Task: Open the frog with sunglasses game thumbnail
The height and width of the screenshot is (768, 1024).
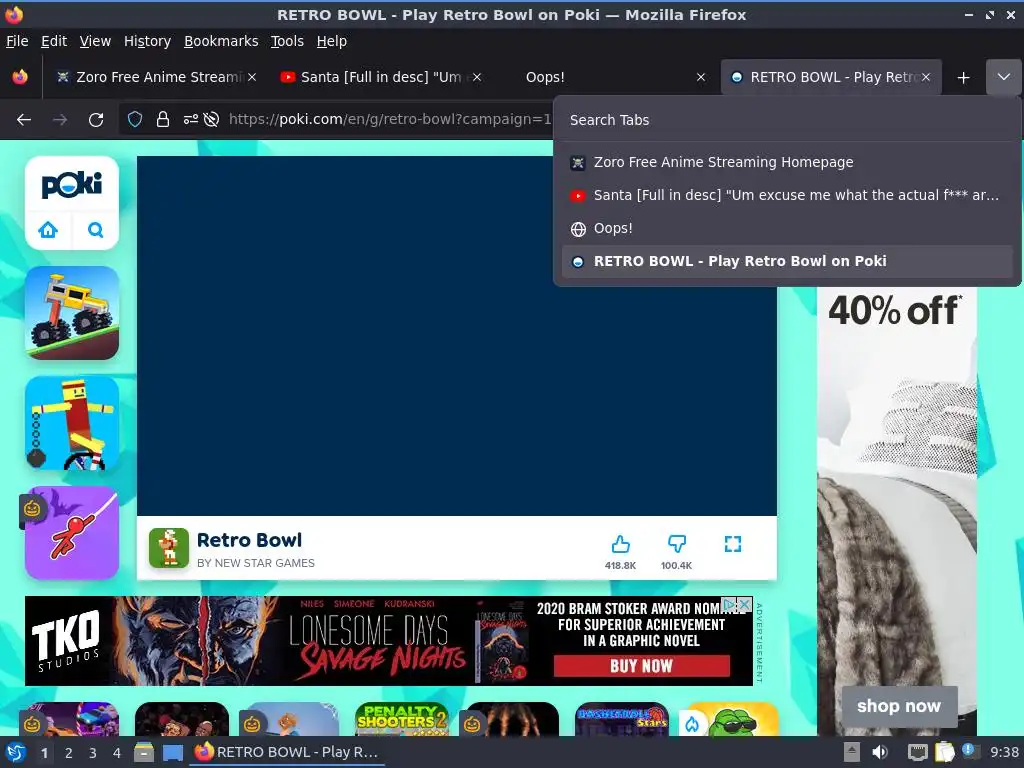Action: click(732, 719)
